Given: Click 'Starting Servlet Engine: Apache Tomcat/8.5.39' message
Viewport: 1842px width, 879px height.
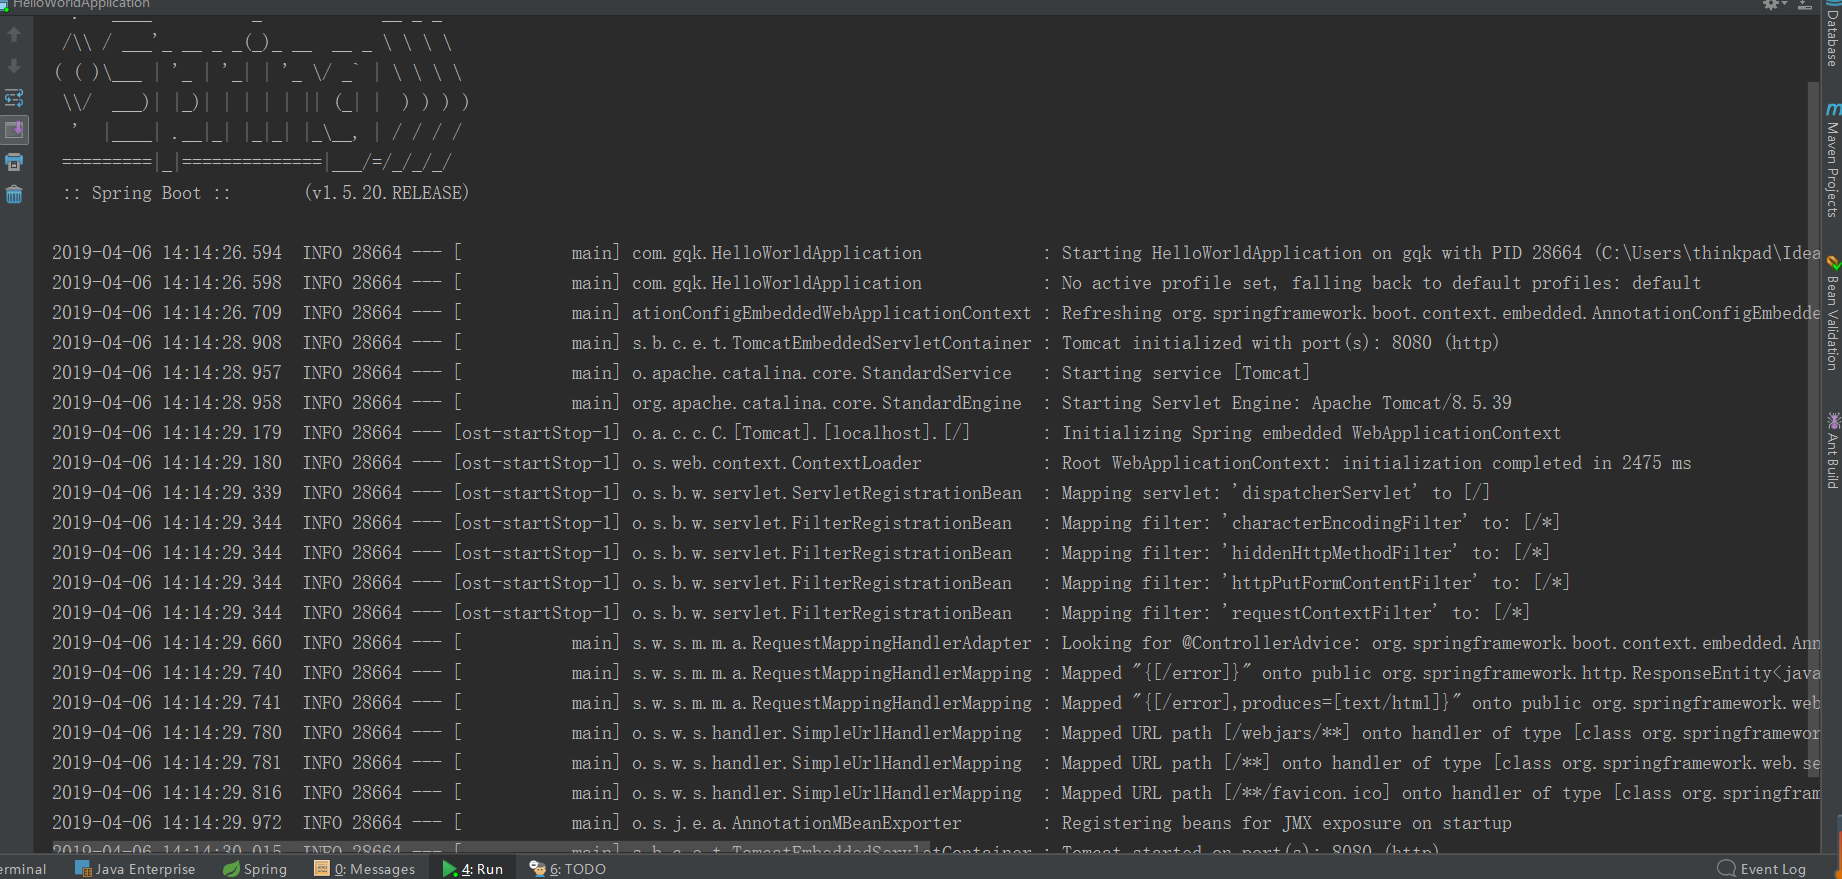Looking at the screenshot, I should 1286,403.
